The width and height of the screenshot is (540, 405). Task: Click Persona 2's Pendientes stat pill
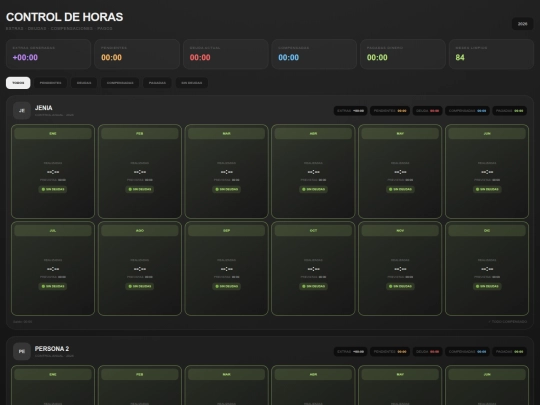click(x=390, y=352)
